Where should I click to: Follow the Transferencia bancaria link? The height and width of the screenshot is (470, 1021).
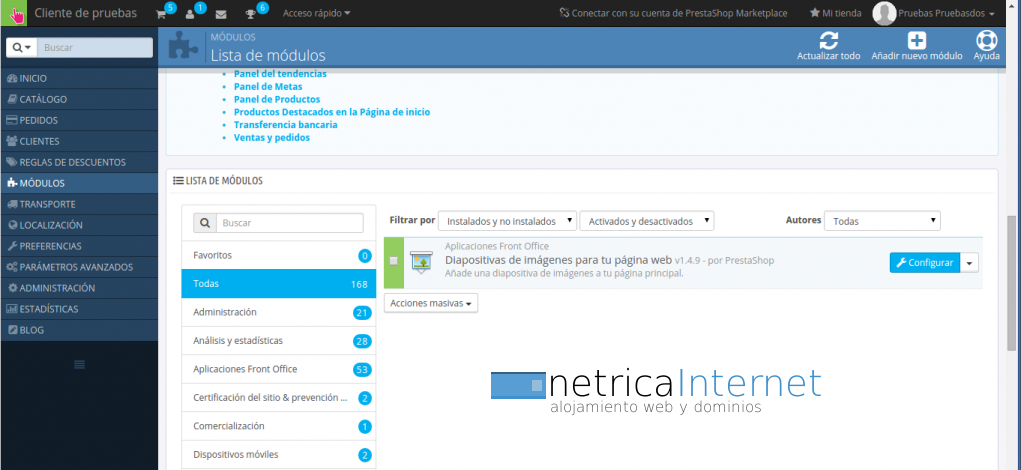coord(285,125)
